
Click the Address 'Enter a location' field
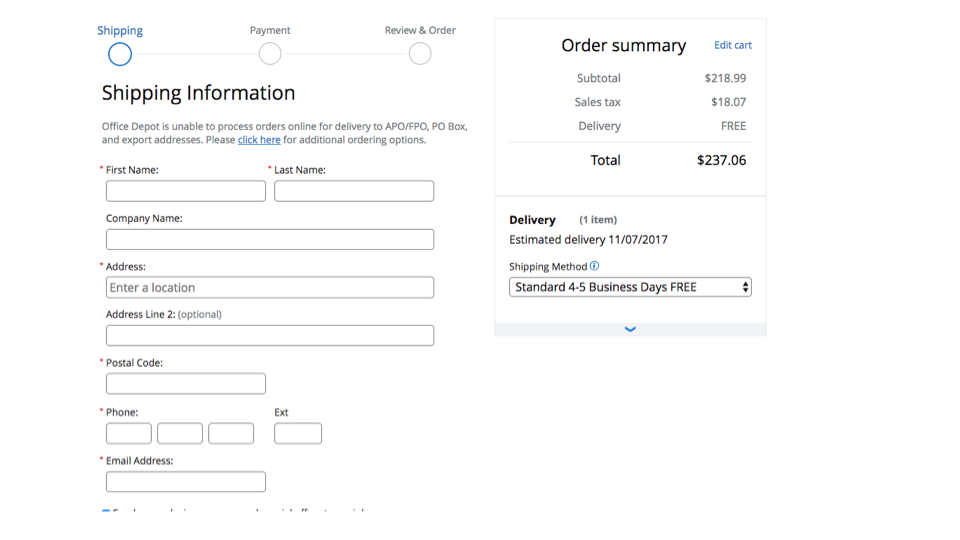(270, 288)
